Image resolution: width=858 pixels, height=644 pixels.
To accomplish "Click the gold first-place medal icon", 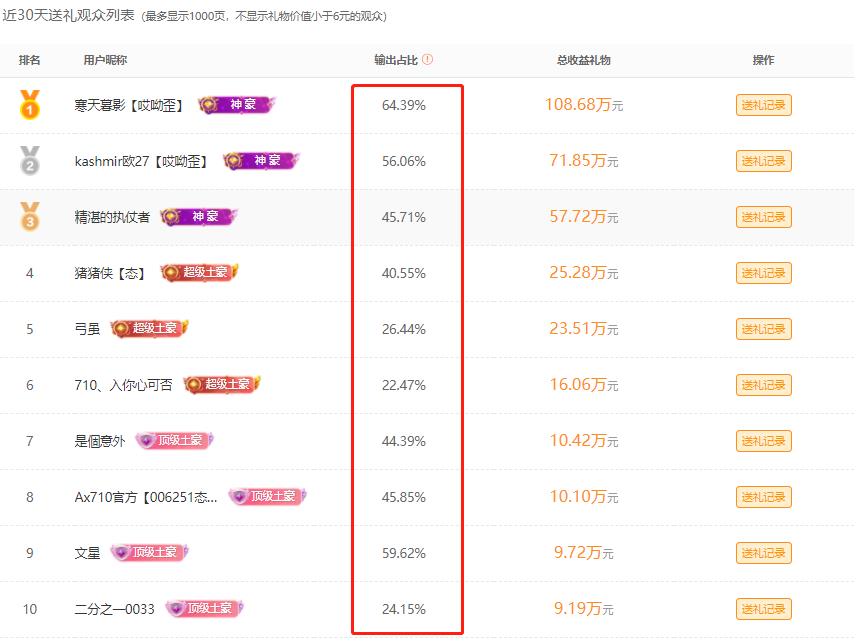I will tap(30, 104).
